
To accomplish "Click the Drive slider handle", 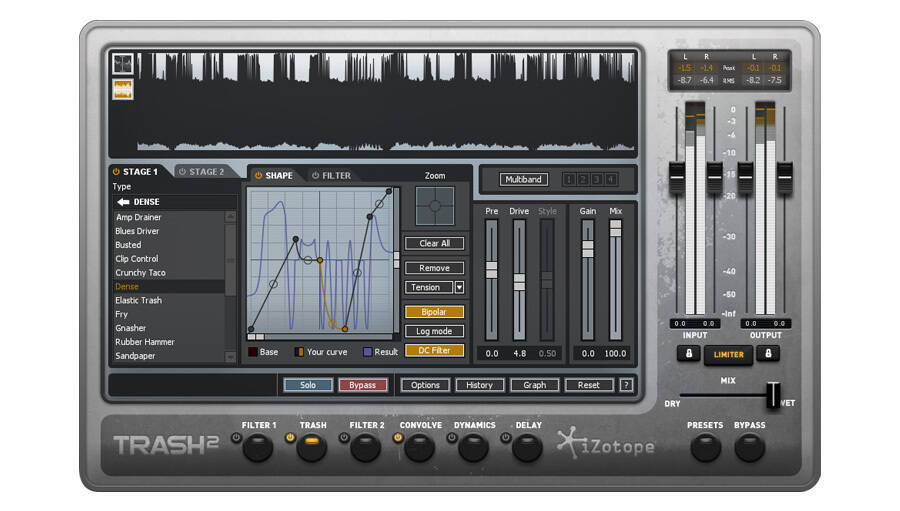I will point(519,281).
